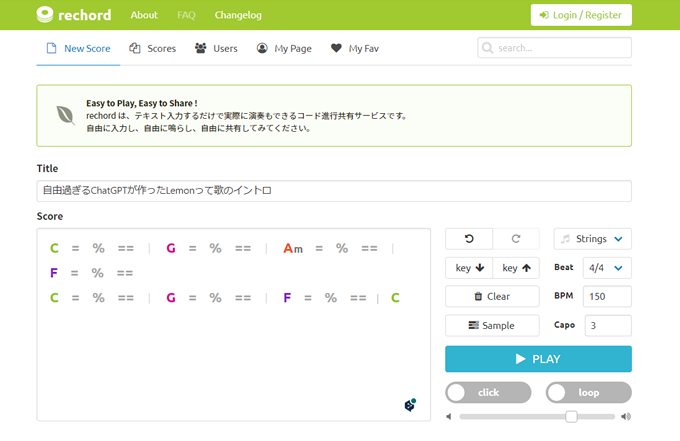Click the dark blue extension icon in score editor
This screenshot has height=441, width=680.
click(410, 405)
